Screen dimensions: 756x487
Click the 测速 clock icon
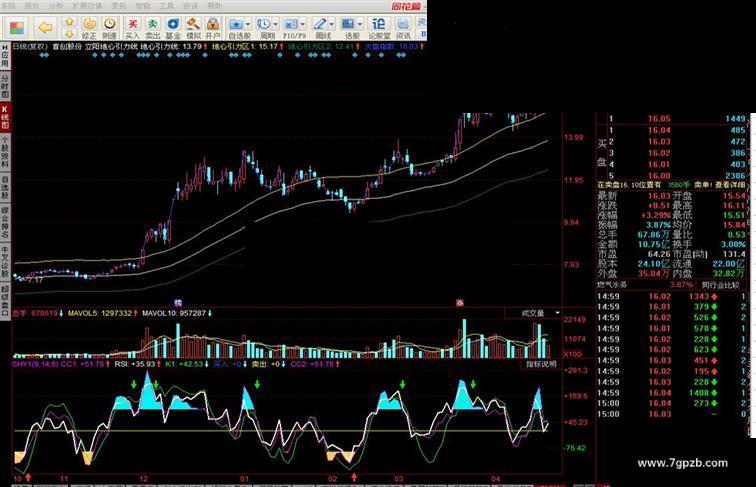(x=109, y=28)
